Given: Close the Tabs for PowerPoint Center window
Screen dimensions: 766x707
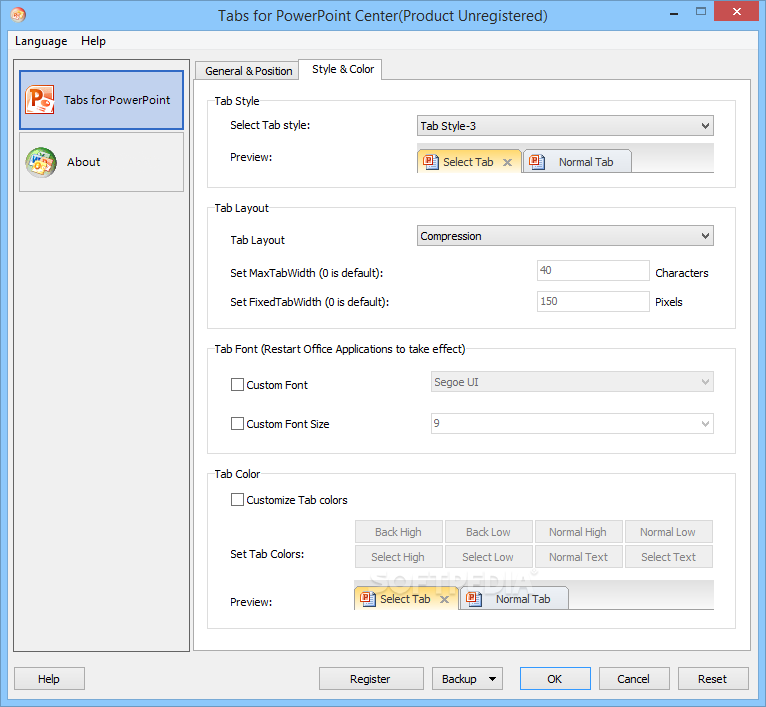Looking at the screenshot, I should (x=736, y=11).
